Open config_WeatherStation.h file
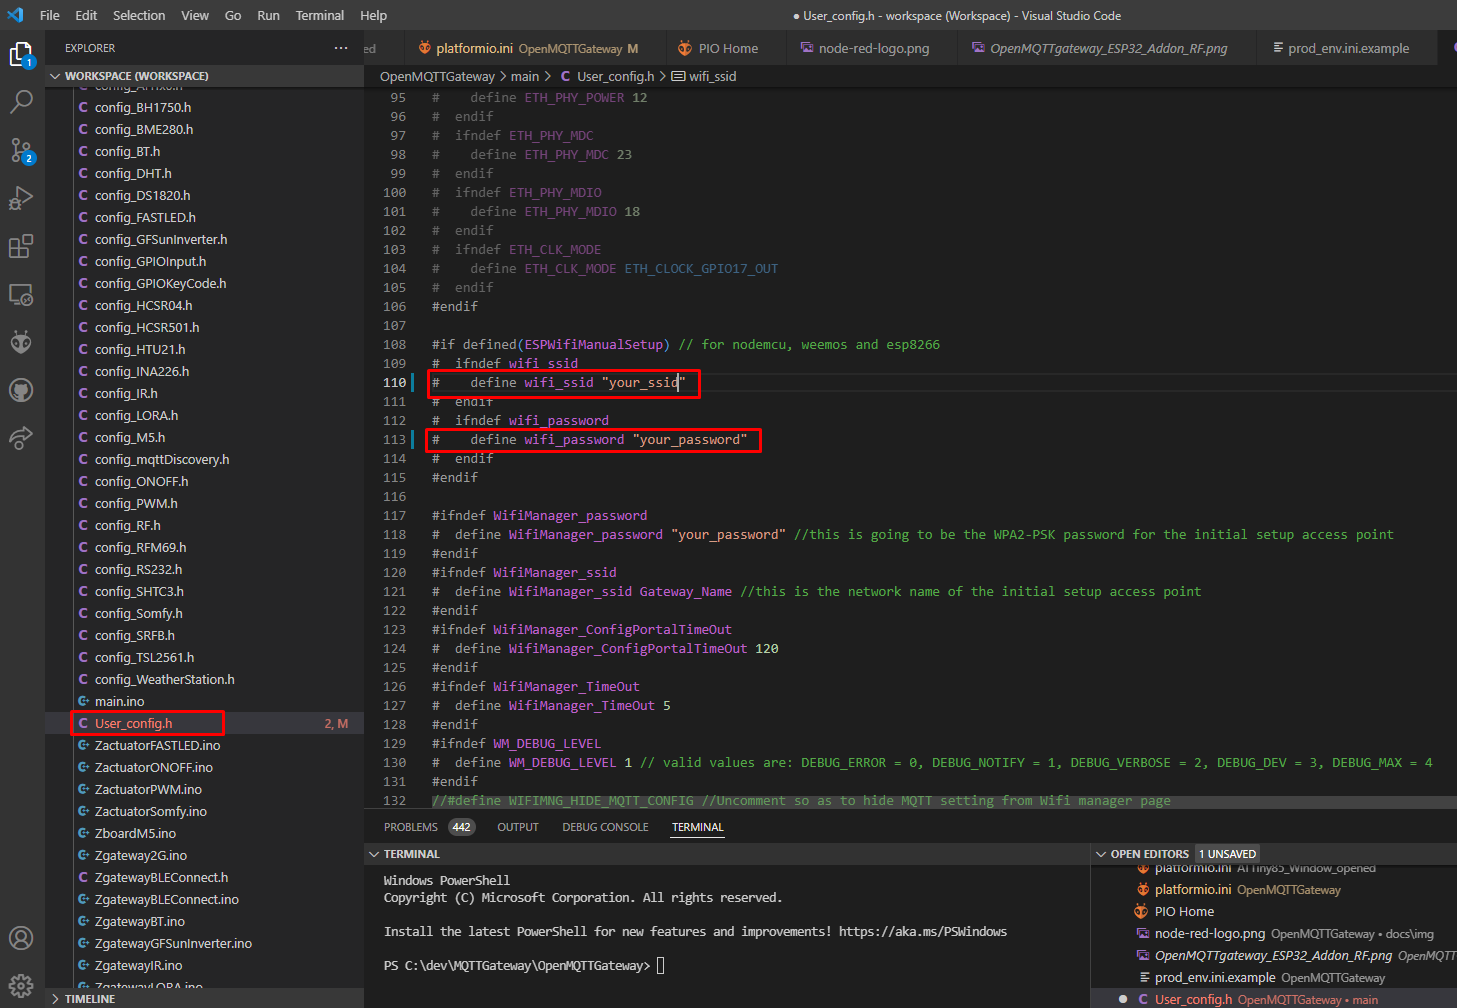1457x1008 pixels. 205,679
